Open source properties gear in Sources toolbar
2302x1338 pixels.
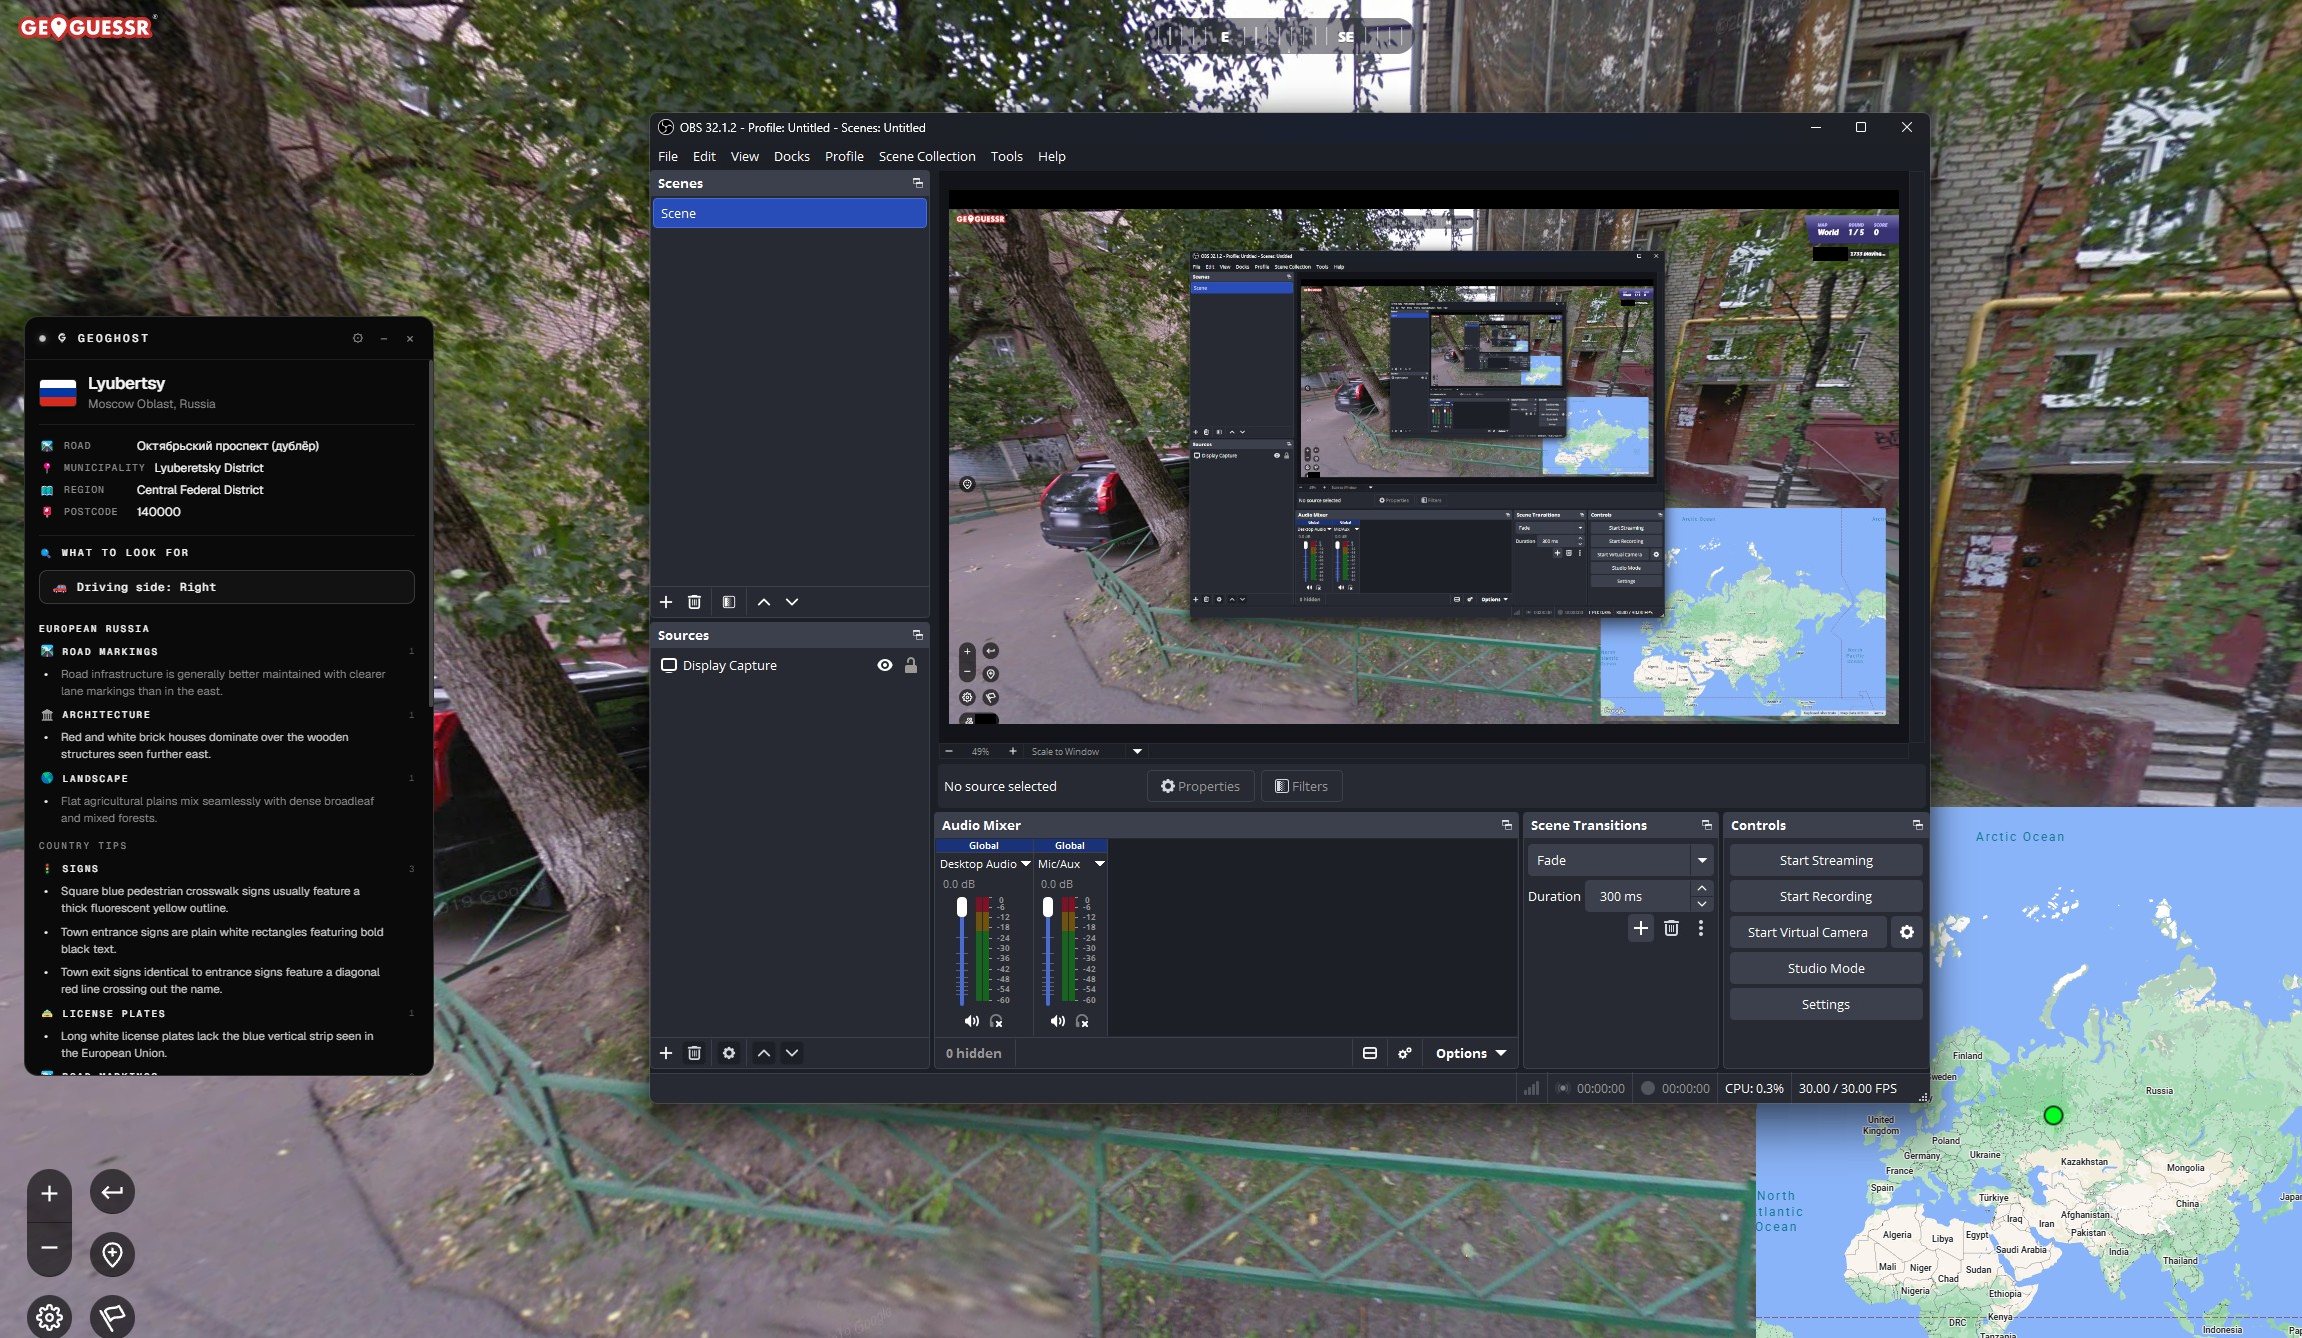pos(729,1053)
